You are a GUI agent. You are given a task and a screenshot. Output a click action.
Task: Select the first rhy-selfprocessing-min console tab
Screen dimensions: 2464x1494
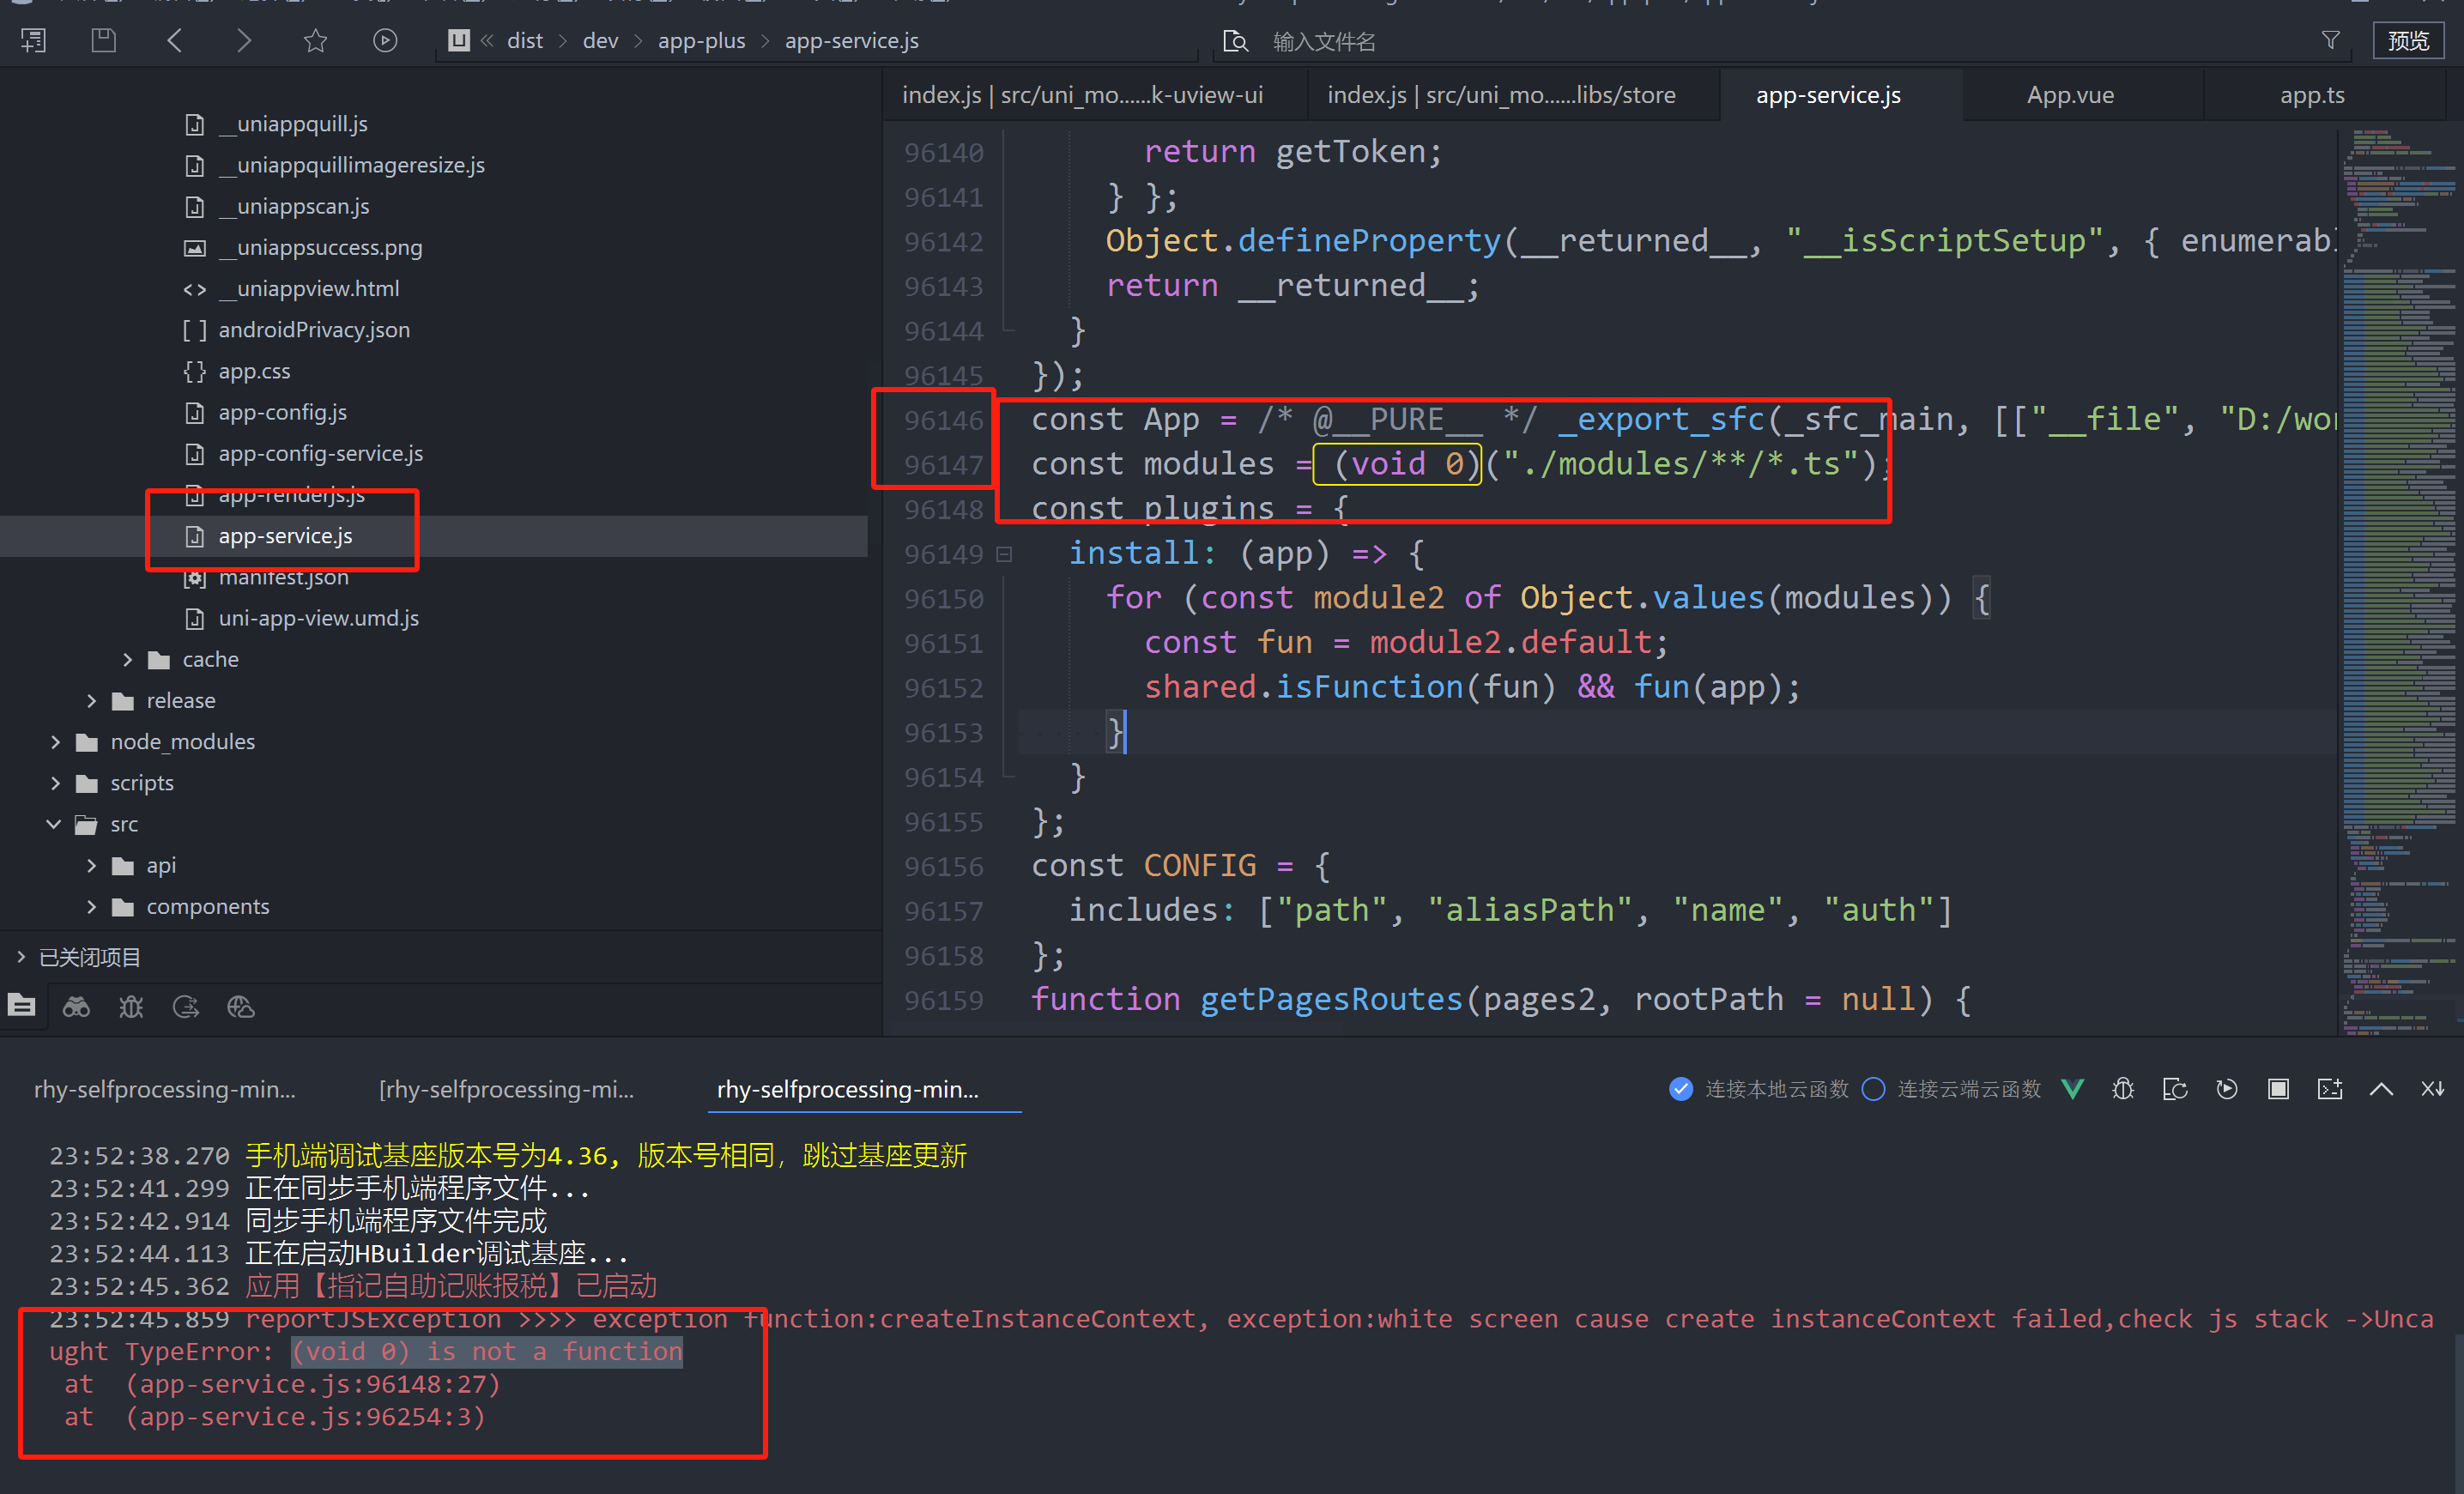(x=165, y=1089)
